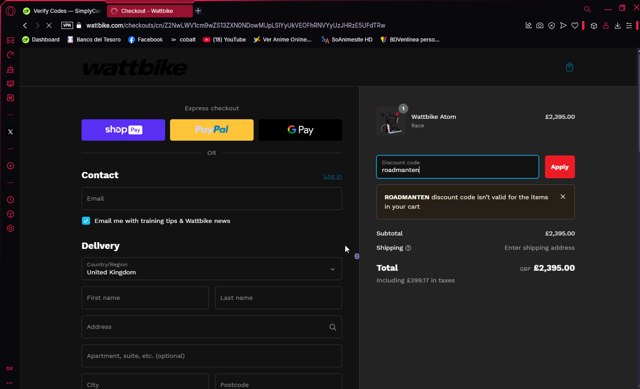Viewport: 640px width, 389px height.
Task: Click the Wattbike Atom product thumbnail
Action: tap(391, 121)
